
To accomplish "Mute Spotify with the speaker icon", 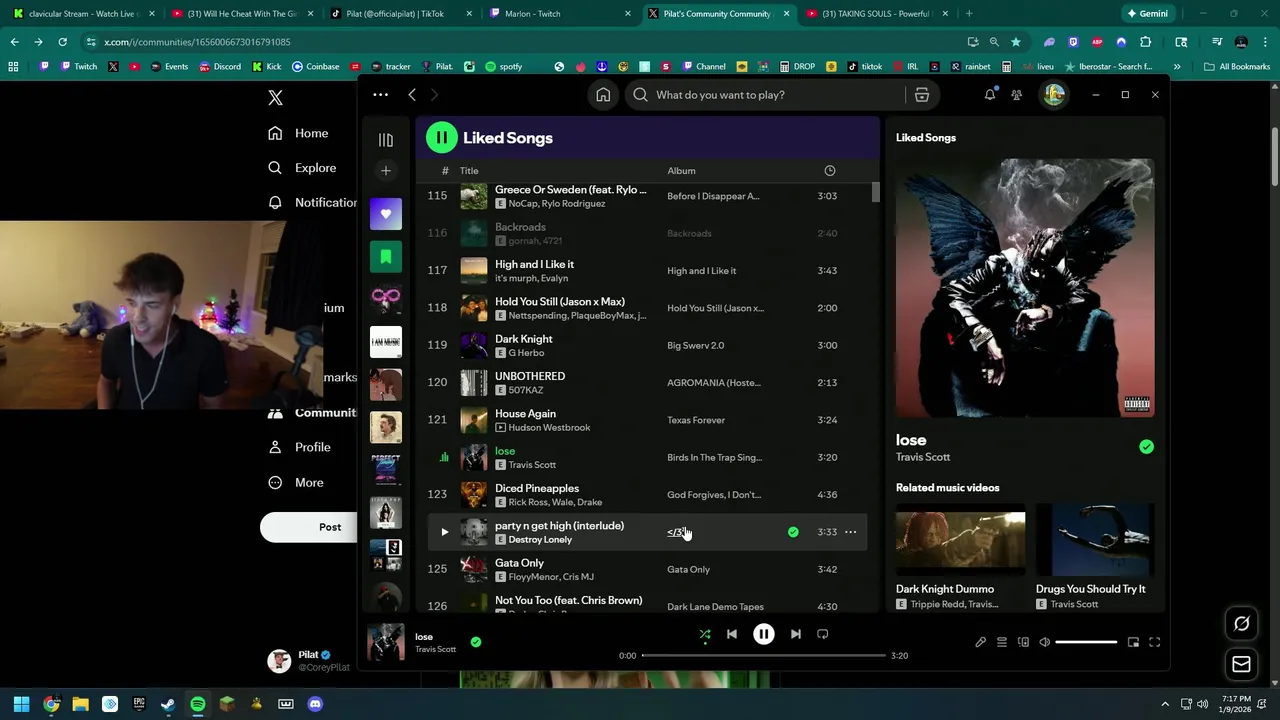I will pyautogui.click(x=1045, y=642).
